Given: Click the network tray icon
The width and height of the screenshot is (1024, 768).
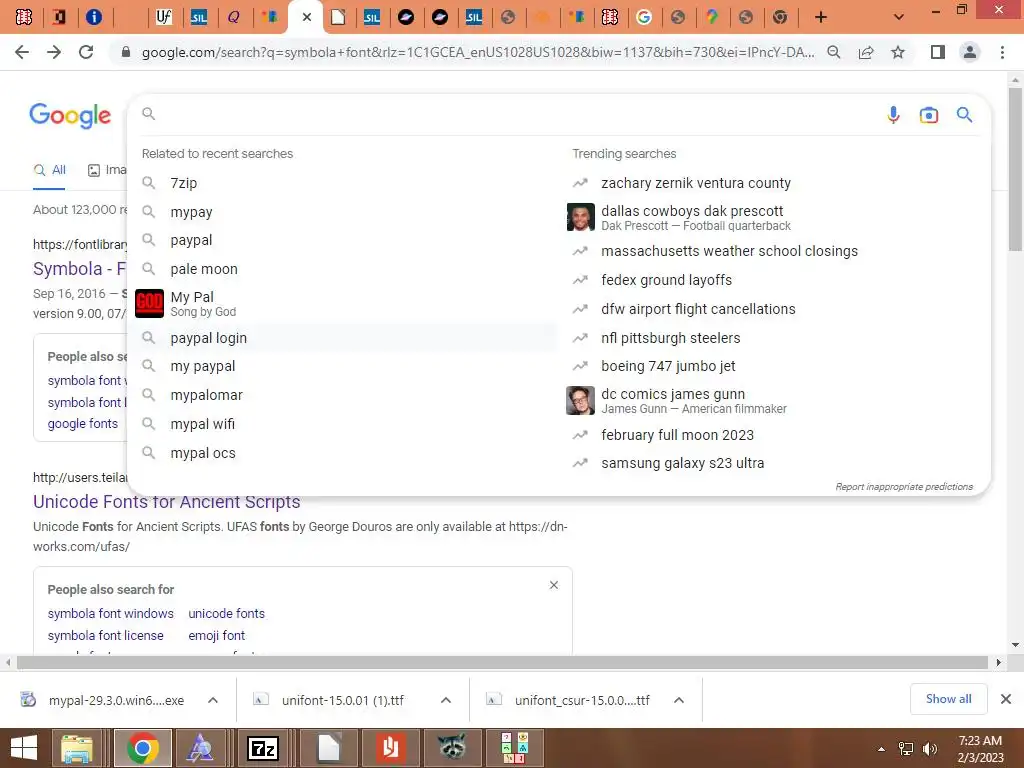Looking at the screenshot, I should coord(906,749).
